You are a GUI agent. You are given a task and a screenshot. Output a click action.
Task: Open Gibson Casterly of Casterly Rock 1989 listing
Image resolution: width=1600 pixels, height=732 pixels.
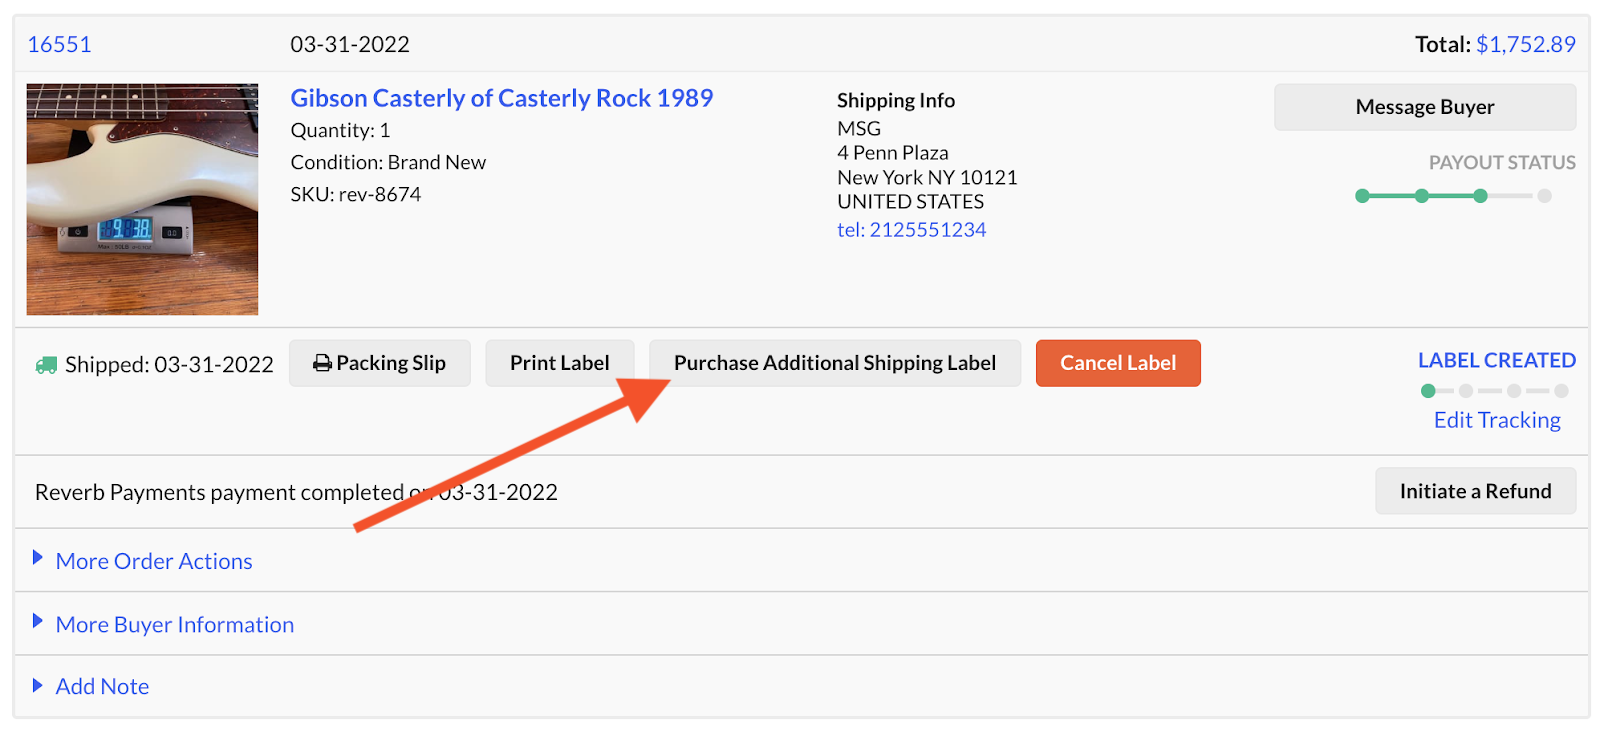tap(501, 98)
